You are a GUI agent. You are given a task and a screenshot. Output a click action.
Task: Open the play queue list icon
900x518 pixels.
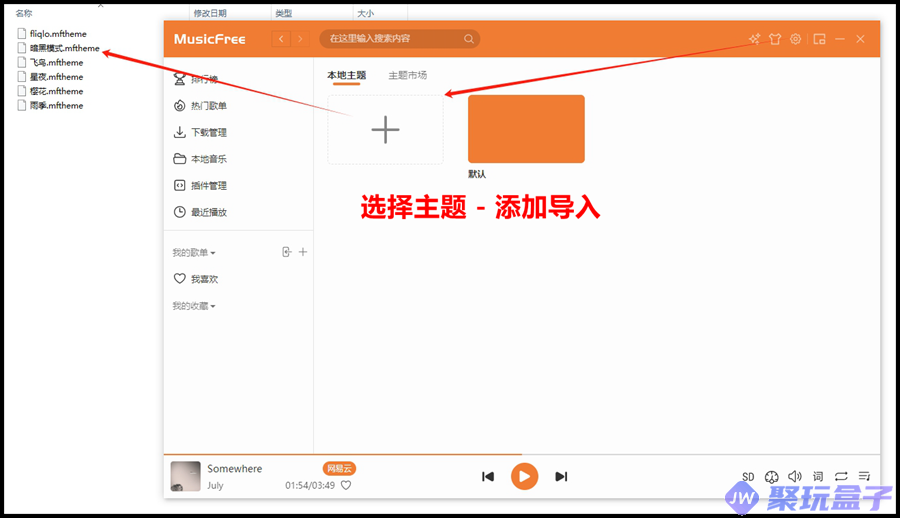click(x=864, y=476)
